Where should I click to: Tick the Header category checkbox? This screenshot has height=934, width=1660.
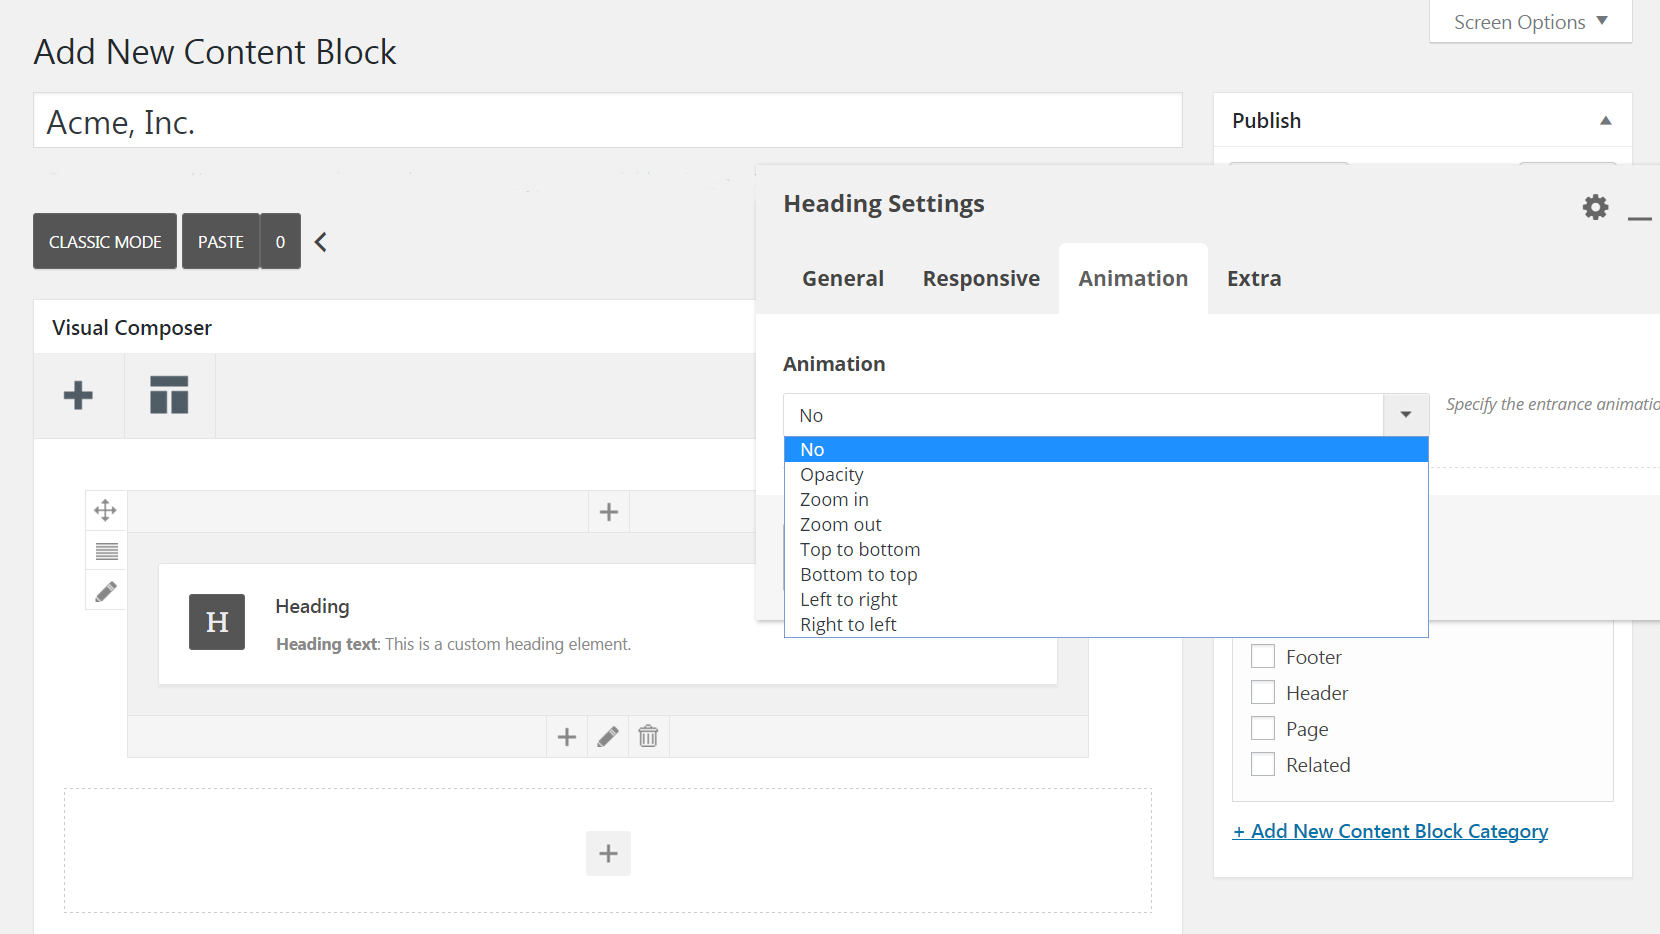point(1263,692)
